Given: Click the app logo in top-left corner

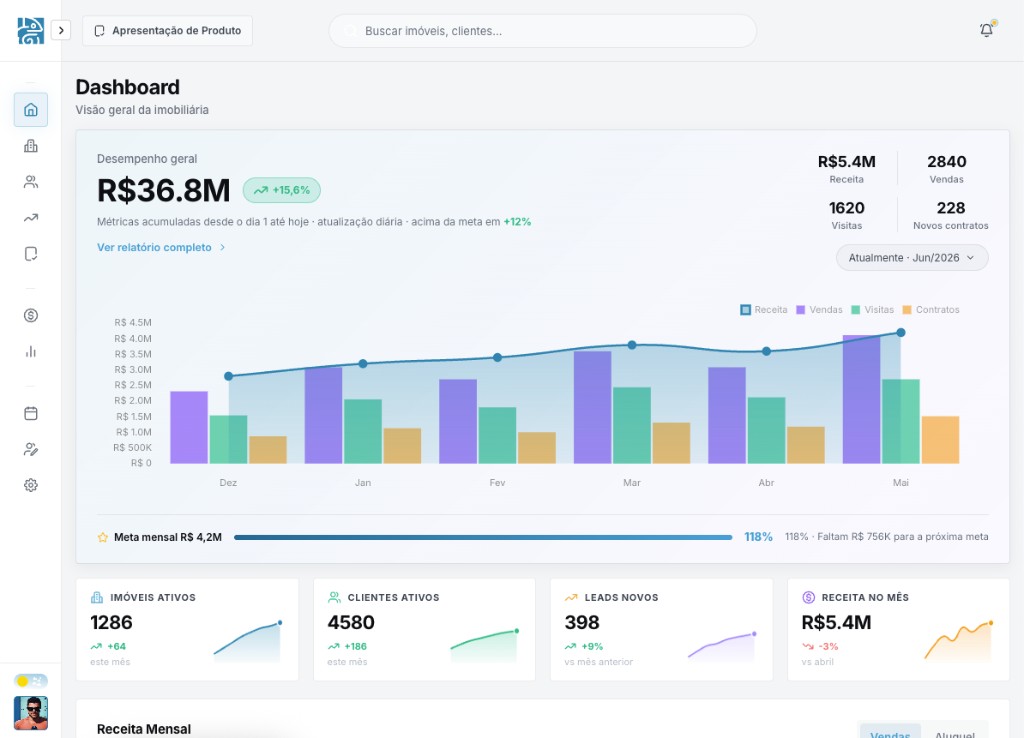Looking at the screenshot, I should coord(31,31).
